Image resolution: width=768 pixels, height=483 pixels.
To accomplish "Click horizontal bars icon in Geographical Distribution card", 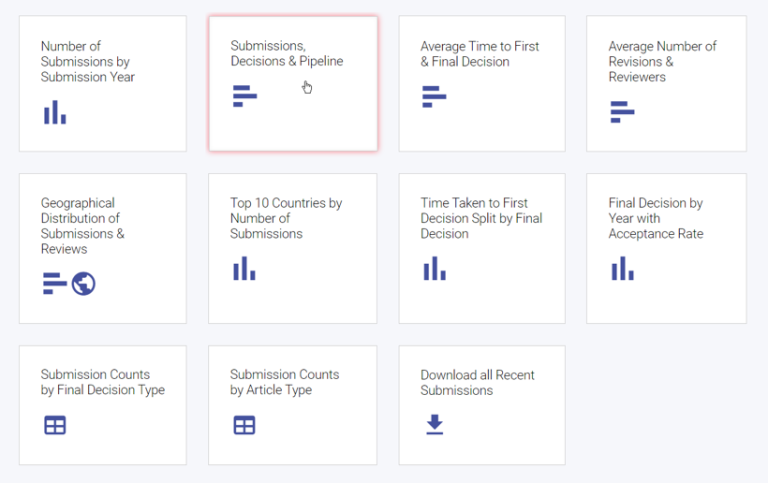I will pos(55,284).
